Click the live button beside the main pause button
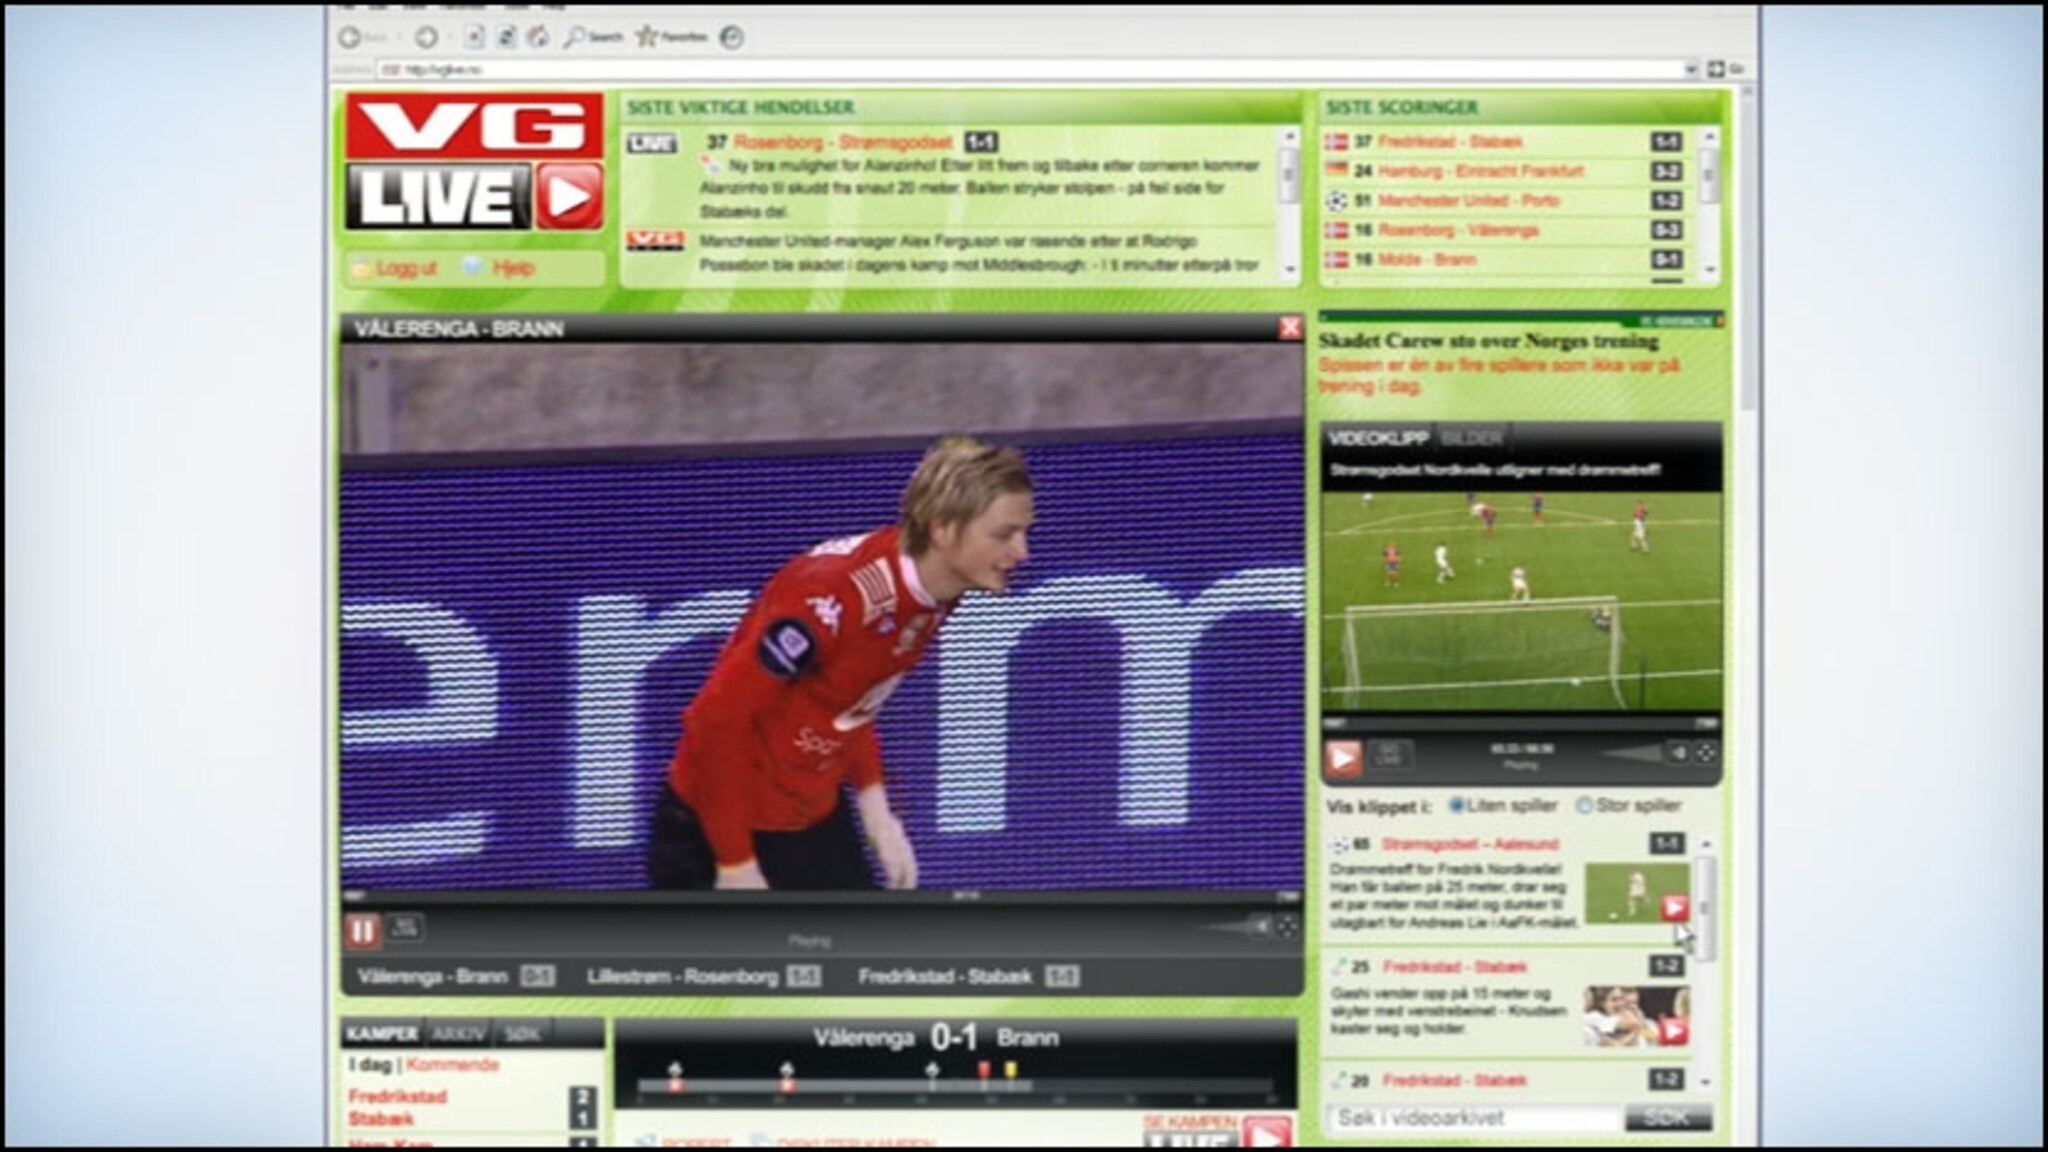Screen dimensions: 2048x1152 click(x=404, y=927)
